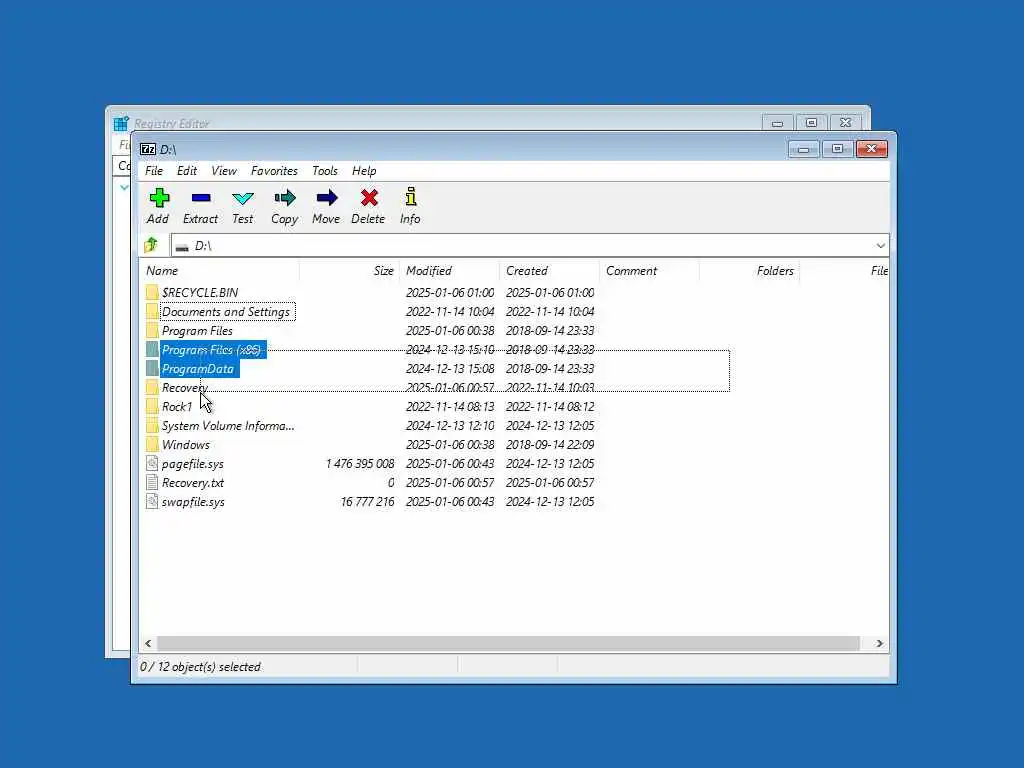Click the pagefile.sys file icon
The height and width of the screenshot is (768, 1024).
[152, 463]
